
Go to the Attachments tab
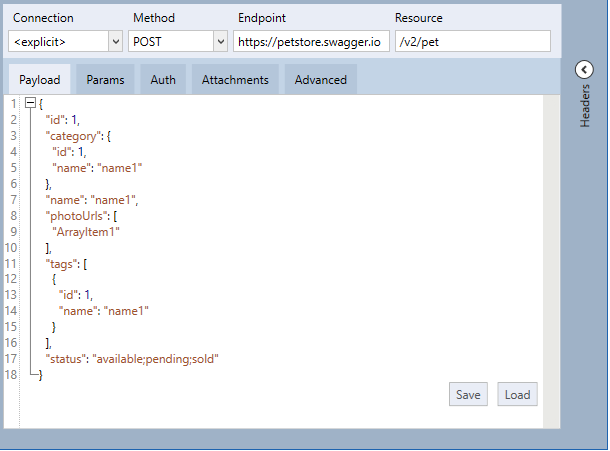pos(235,80)
